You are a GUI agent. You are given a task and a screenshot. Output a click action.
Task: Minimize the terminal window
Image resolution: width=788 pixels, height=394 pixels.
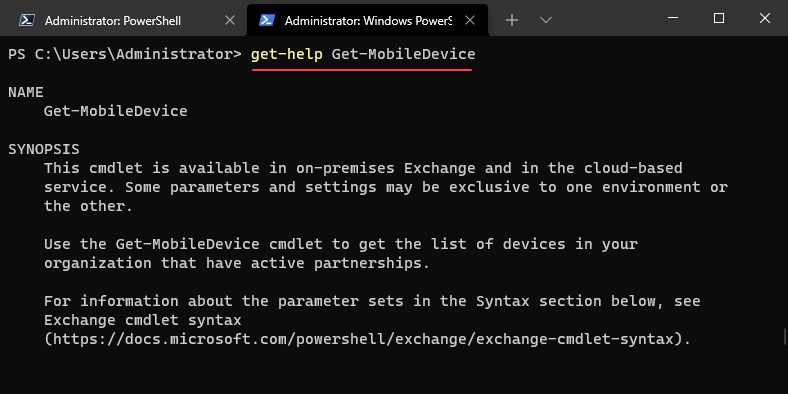(x=673, y=18)
